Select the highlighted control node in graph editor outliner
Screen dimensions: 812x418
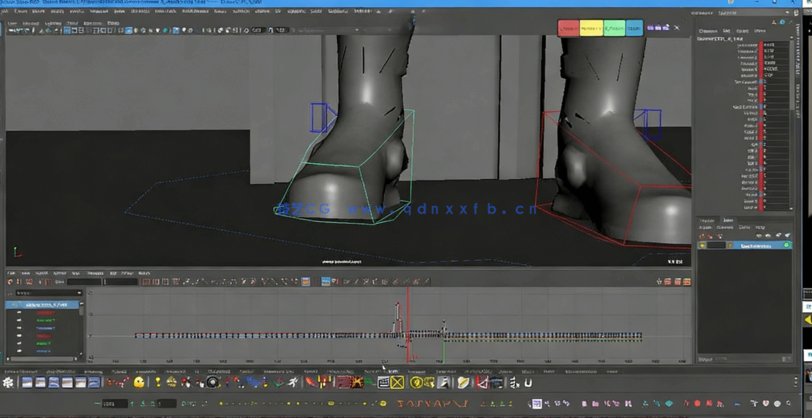click(48, 304)
